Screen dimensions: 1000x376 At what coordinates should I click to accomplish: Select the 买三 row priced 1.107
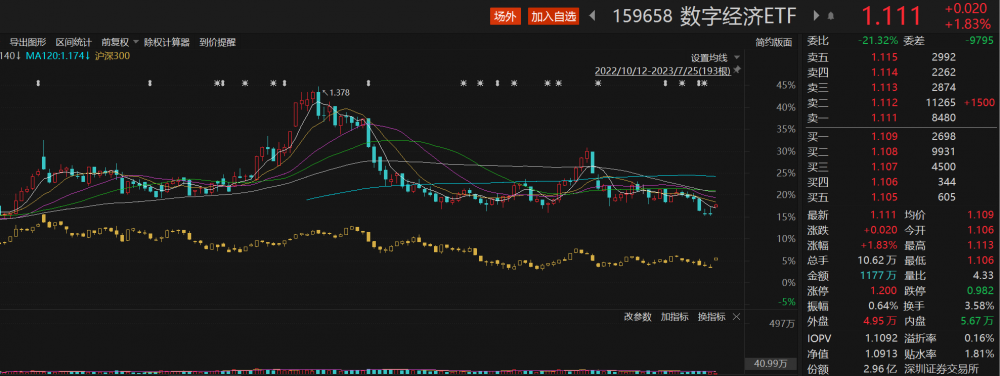point(899,167)
